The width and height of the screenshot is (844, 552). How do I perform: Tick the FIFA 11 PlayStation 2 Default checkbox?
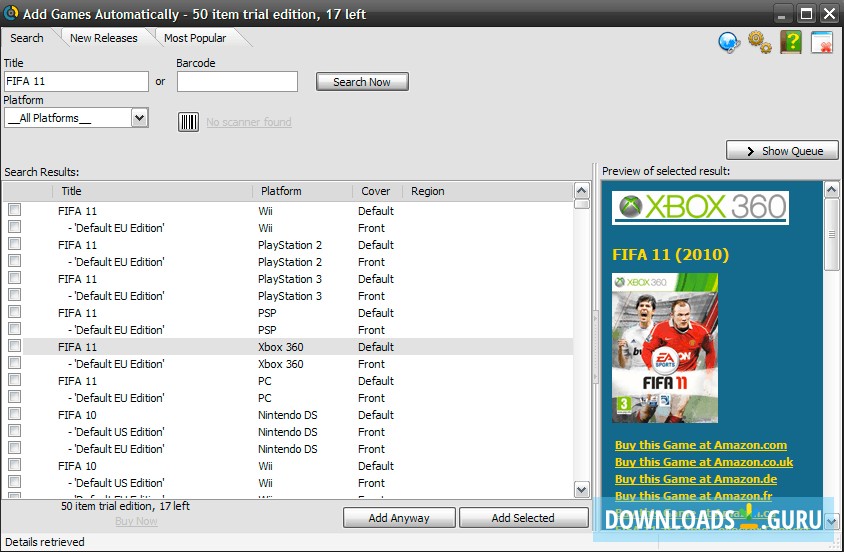pyautogui.click(x=15, y=244)
